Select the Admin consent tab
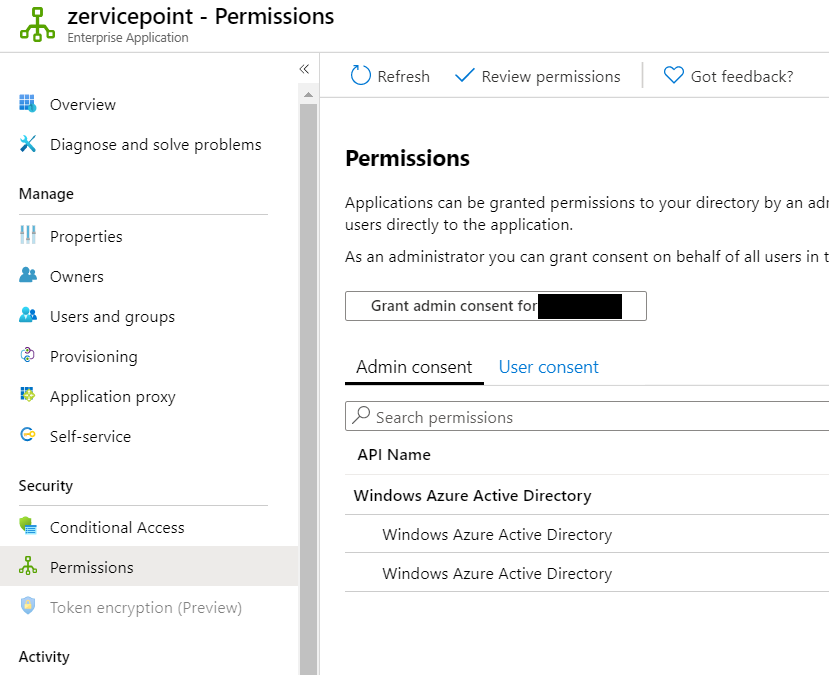829x675 pixels. 414,367
